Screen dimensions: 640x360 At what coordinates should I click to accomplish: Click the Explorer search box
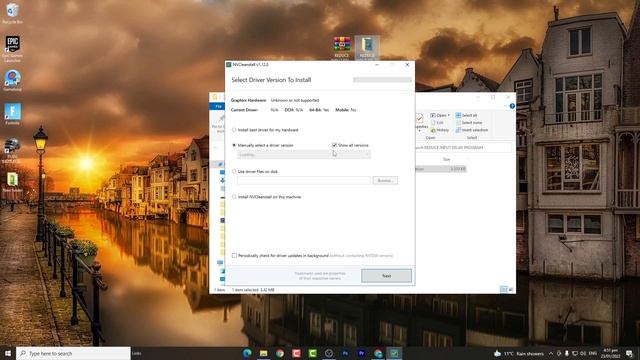tap(463, 148)
